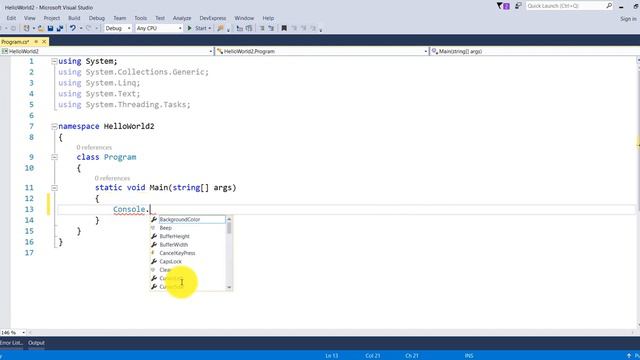Click the wrench icon beside BufferHeight
Viewport: 640px width, 360px height.
pos(154,236)
